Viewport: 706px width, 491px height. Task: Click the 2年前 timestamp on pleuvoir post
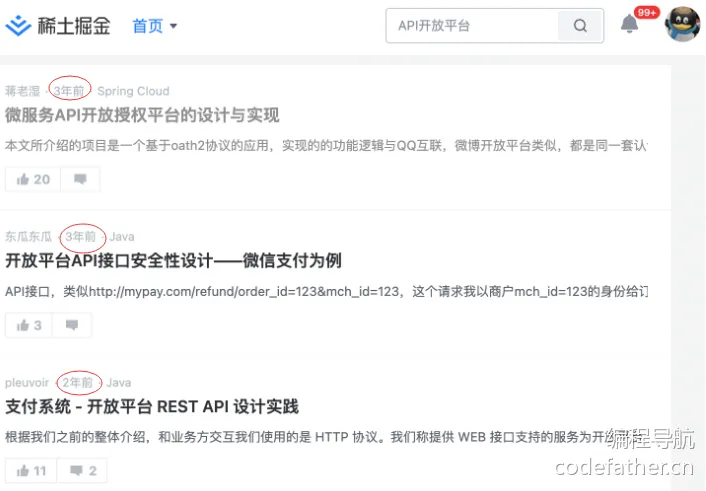(77, 382)
